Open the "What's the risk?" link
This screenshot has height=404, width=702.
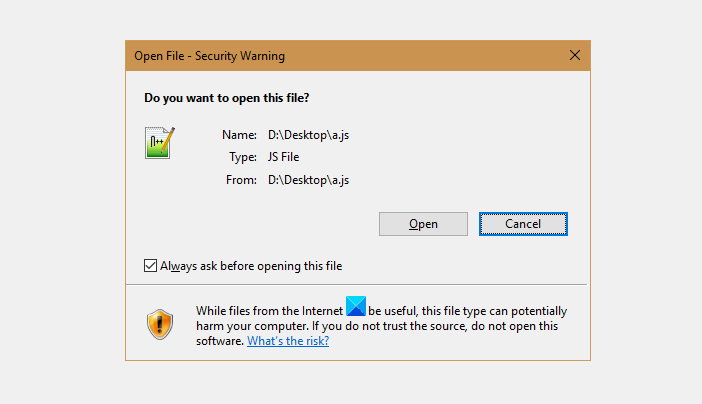point(288,341)
